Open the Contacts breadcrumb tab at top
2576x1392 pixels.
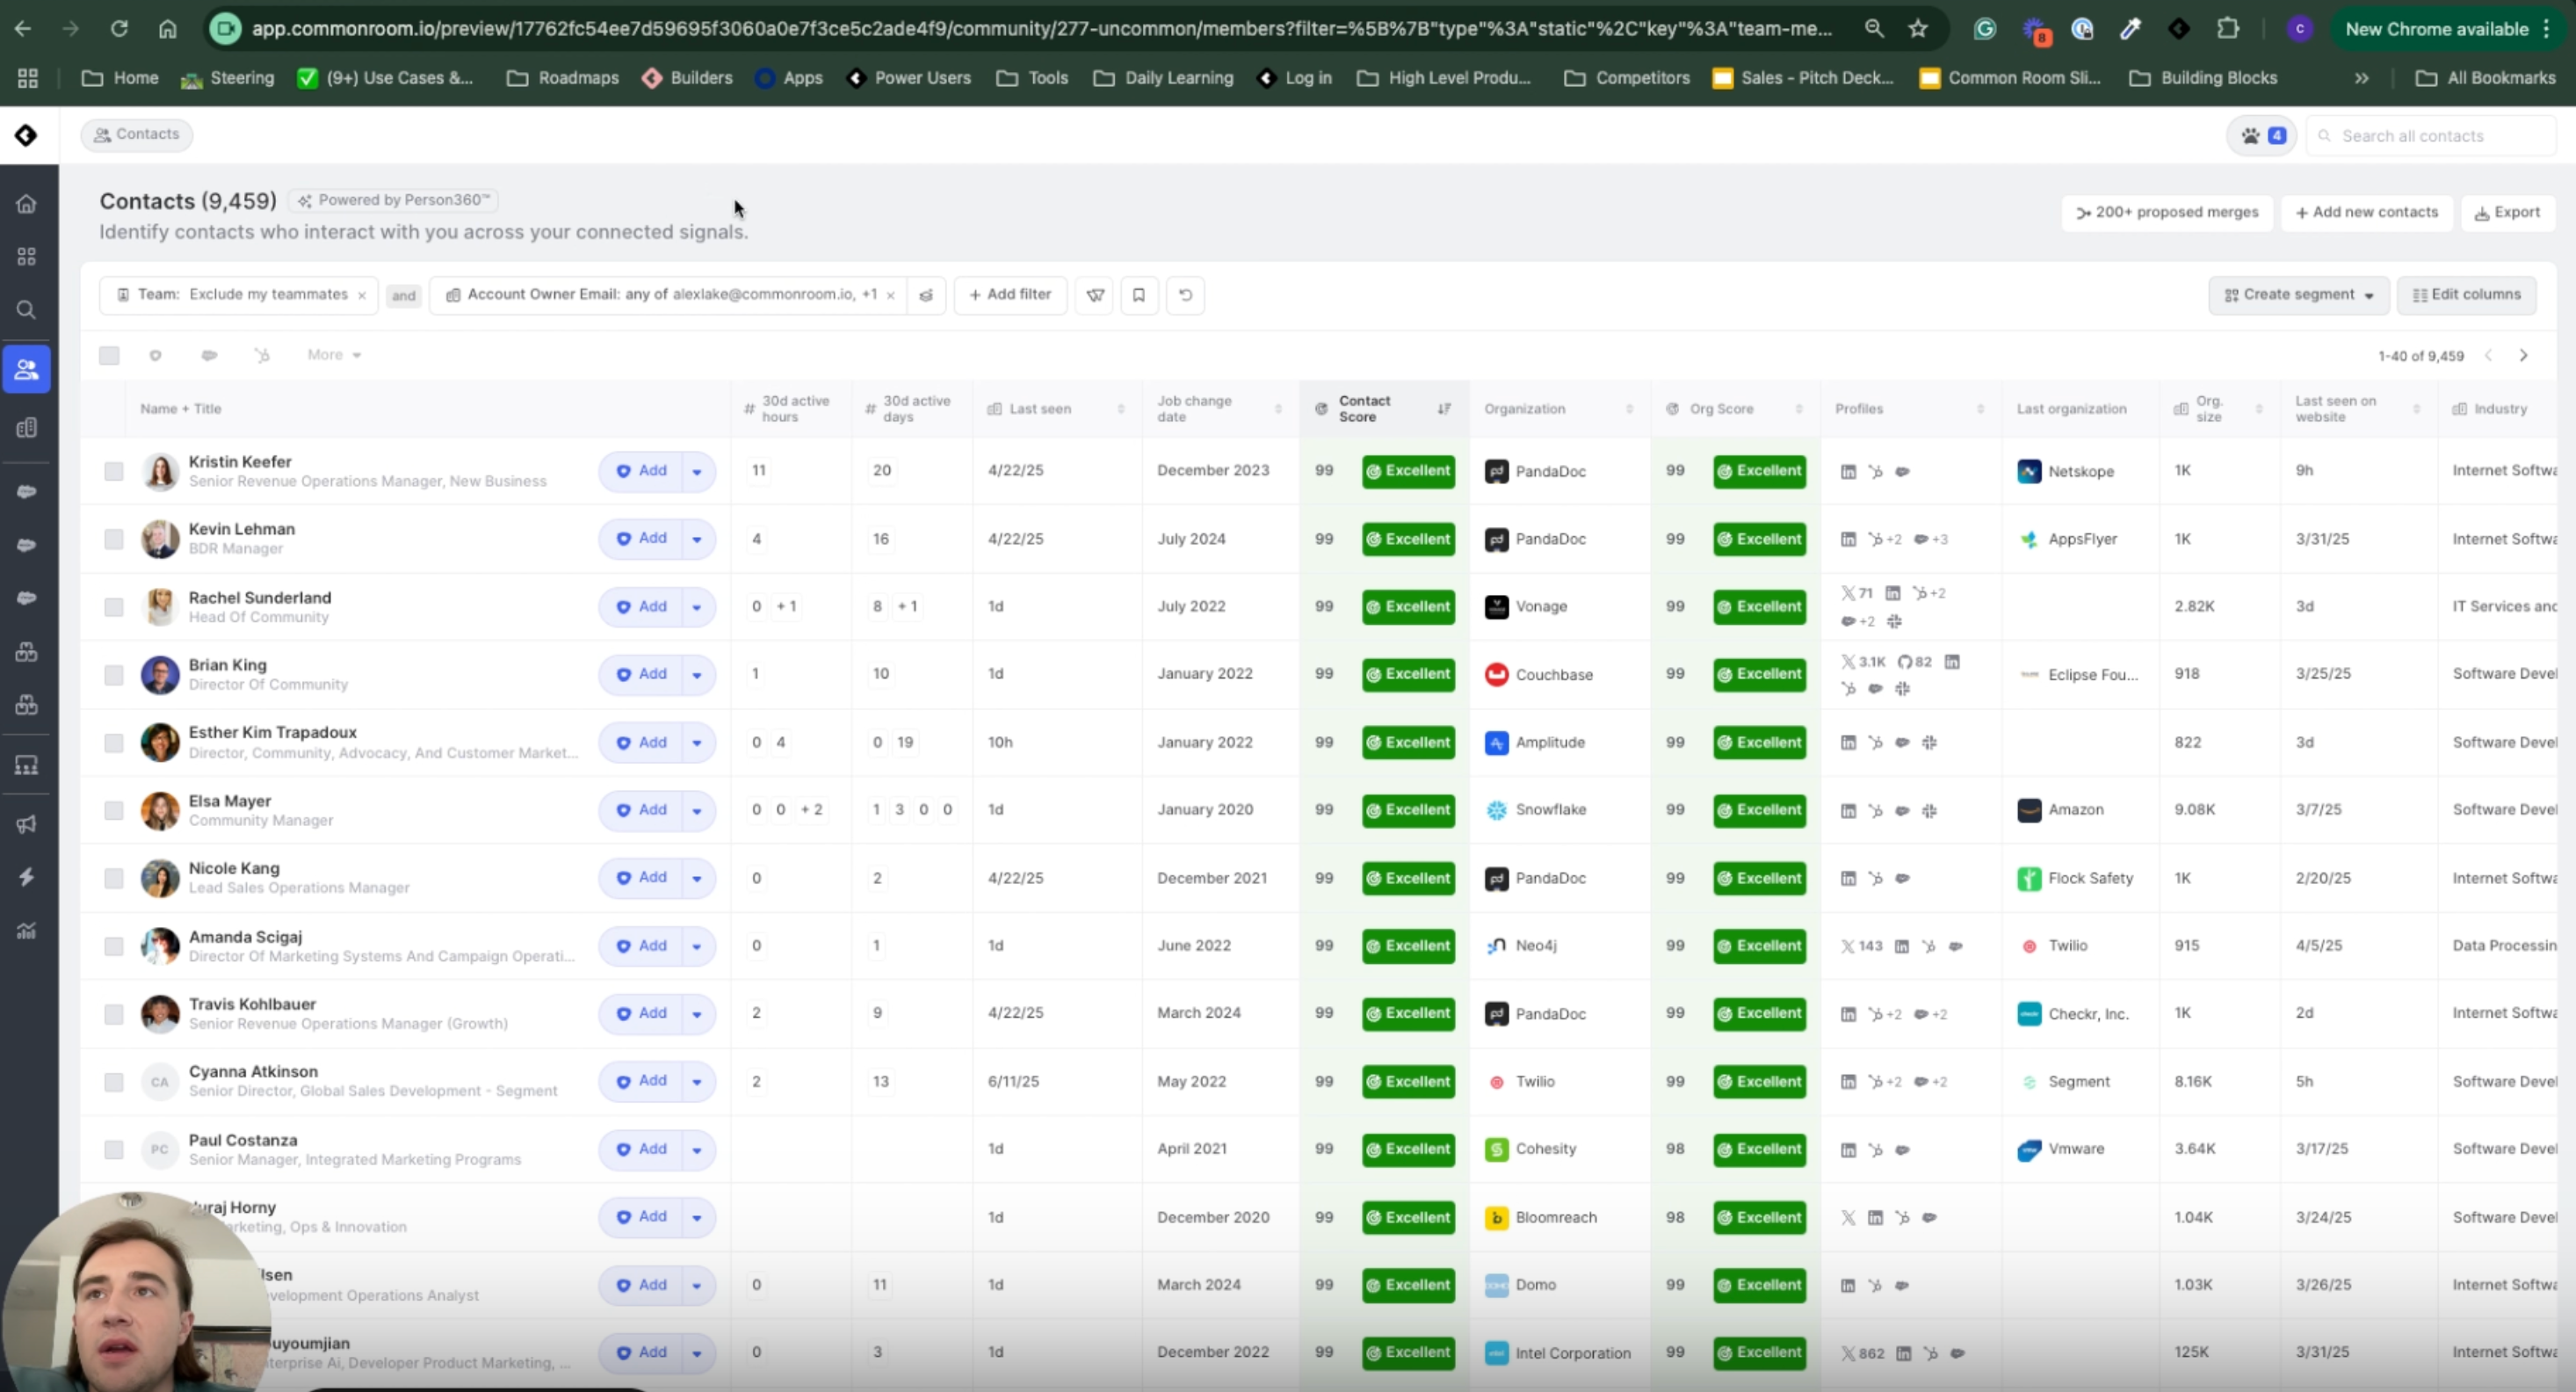(x=137, y=134)
